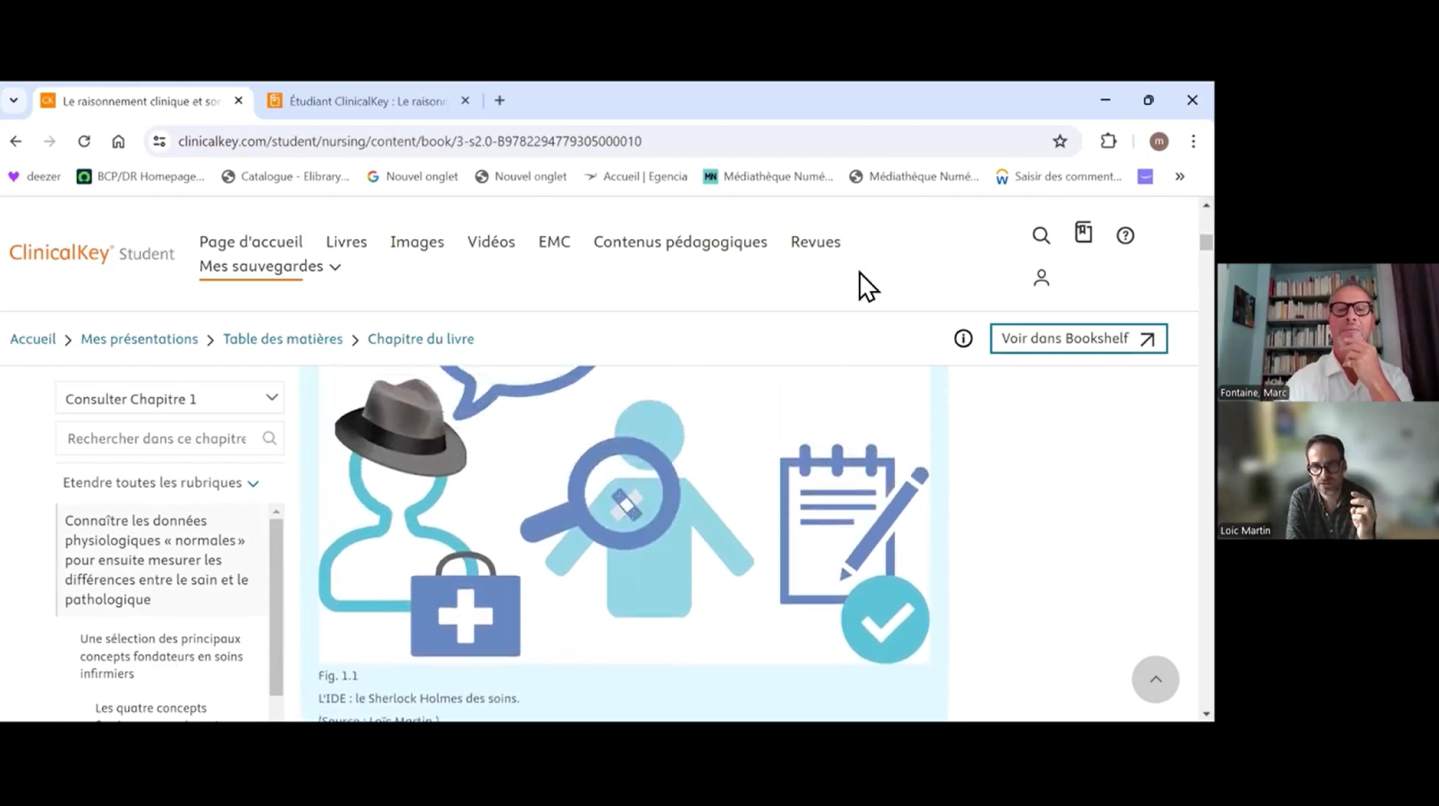The image size is (1439, 806).
Task: Open the Images menu item
Action: (x=417, y=242)
